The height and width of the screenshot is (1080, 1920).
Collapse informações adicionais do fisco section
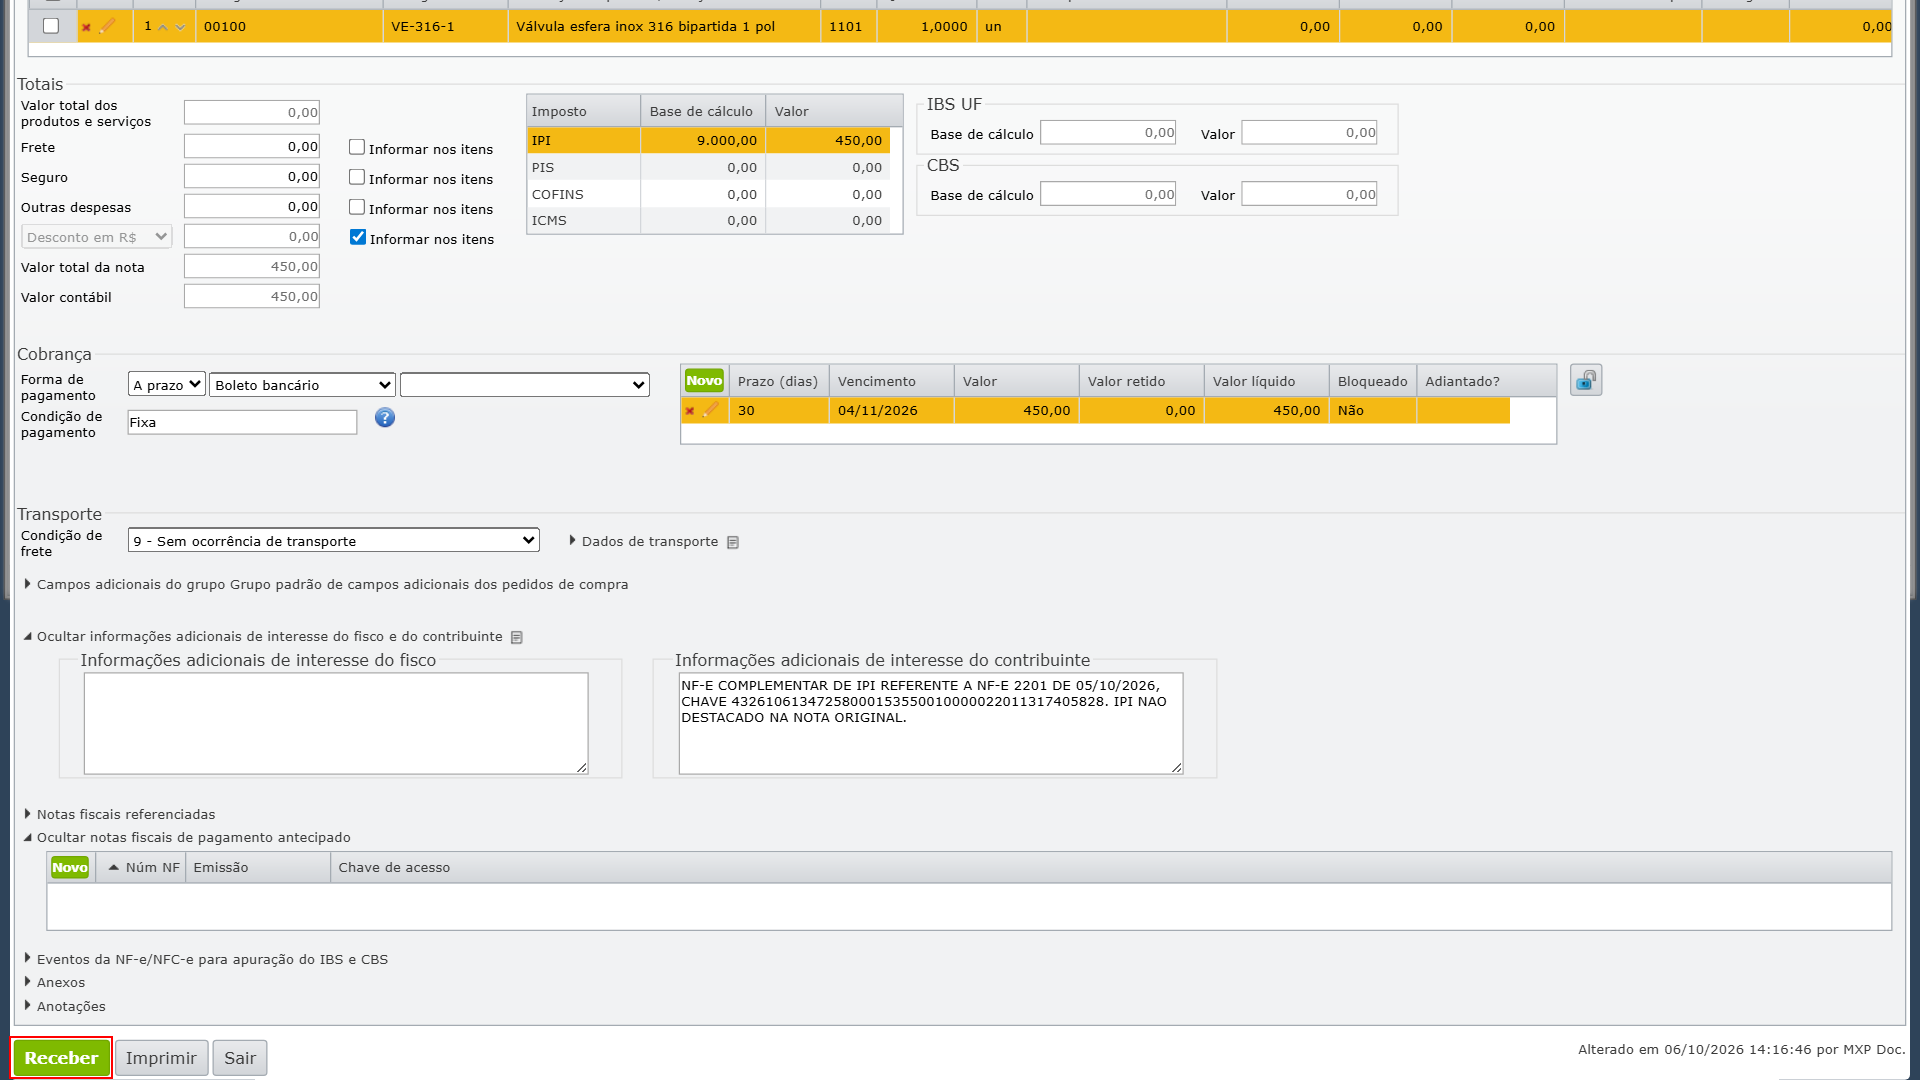click(x=263, y=636)
